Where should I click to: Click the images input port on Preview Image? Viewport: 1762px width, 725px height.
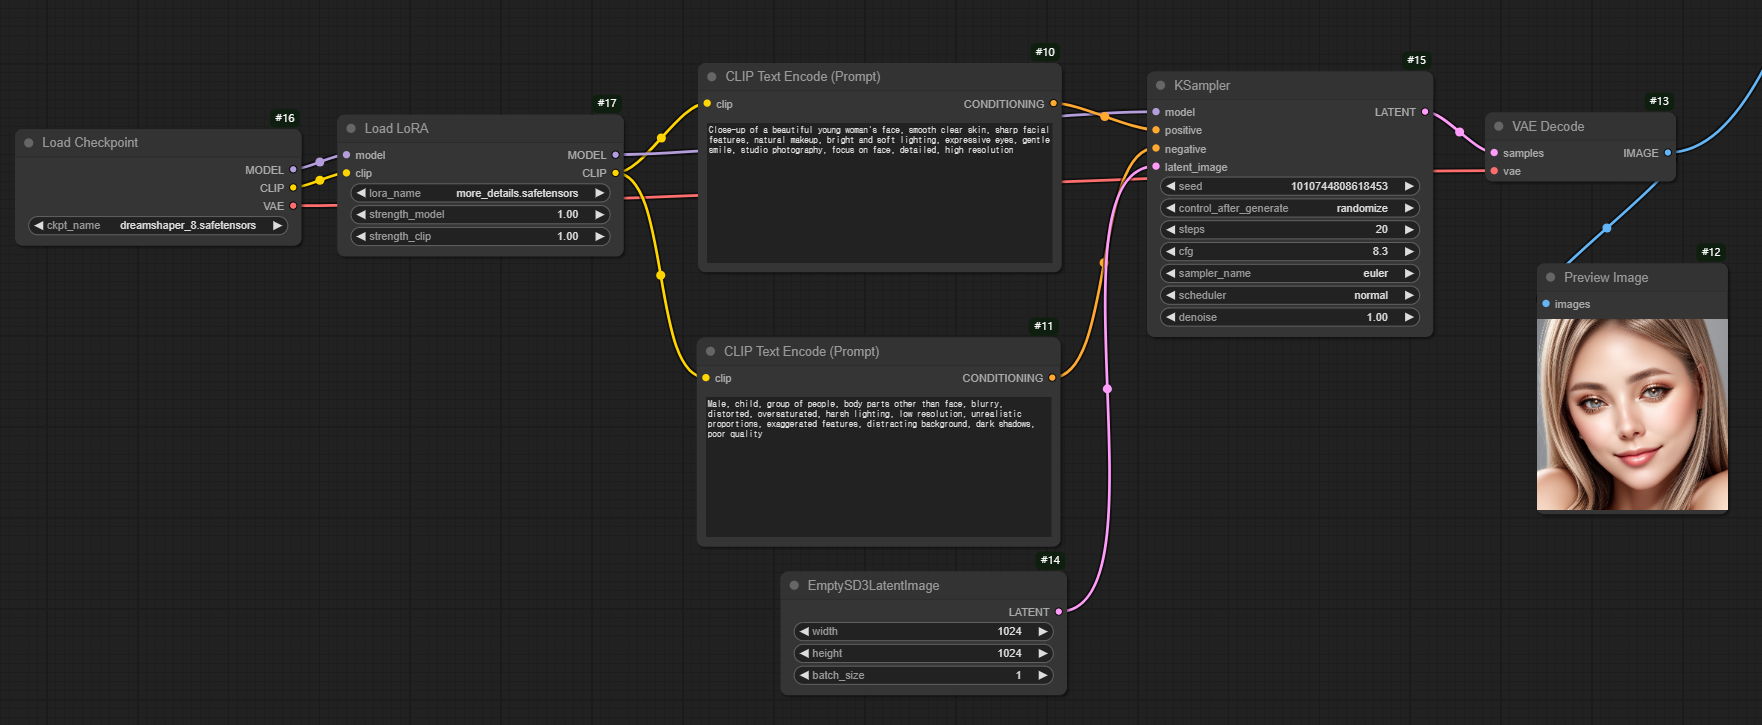[1546, 304]
